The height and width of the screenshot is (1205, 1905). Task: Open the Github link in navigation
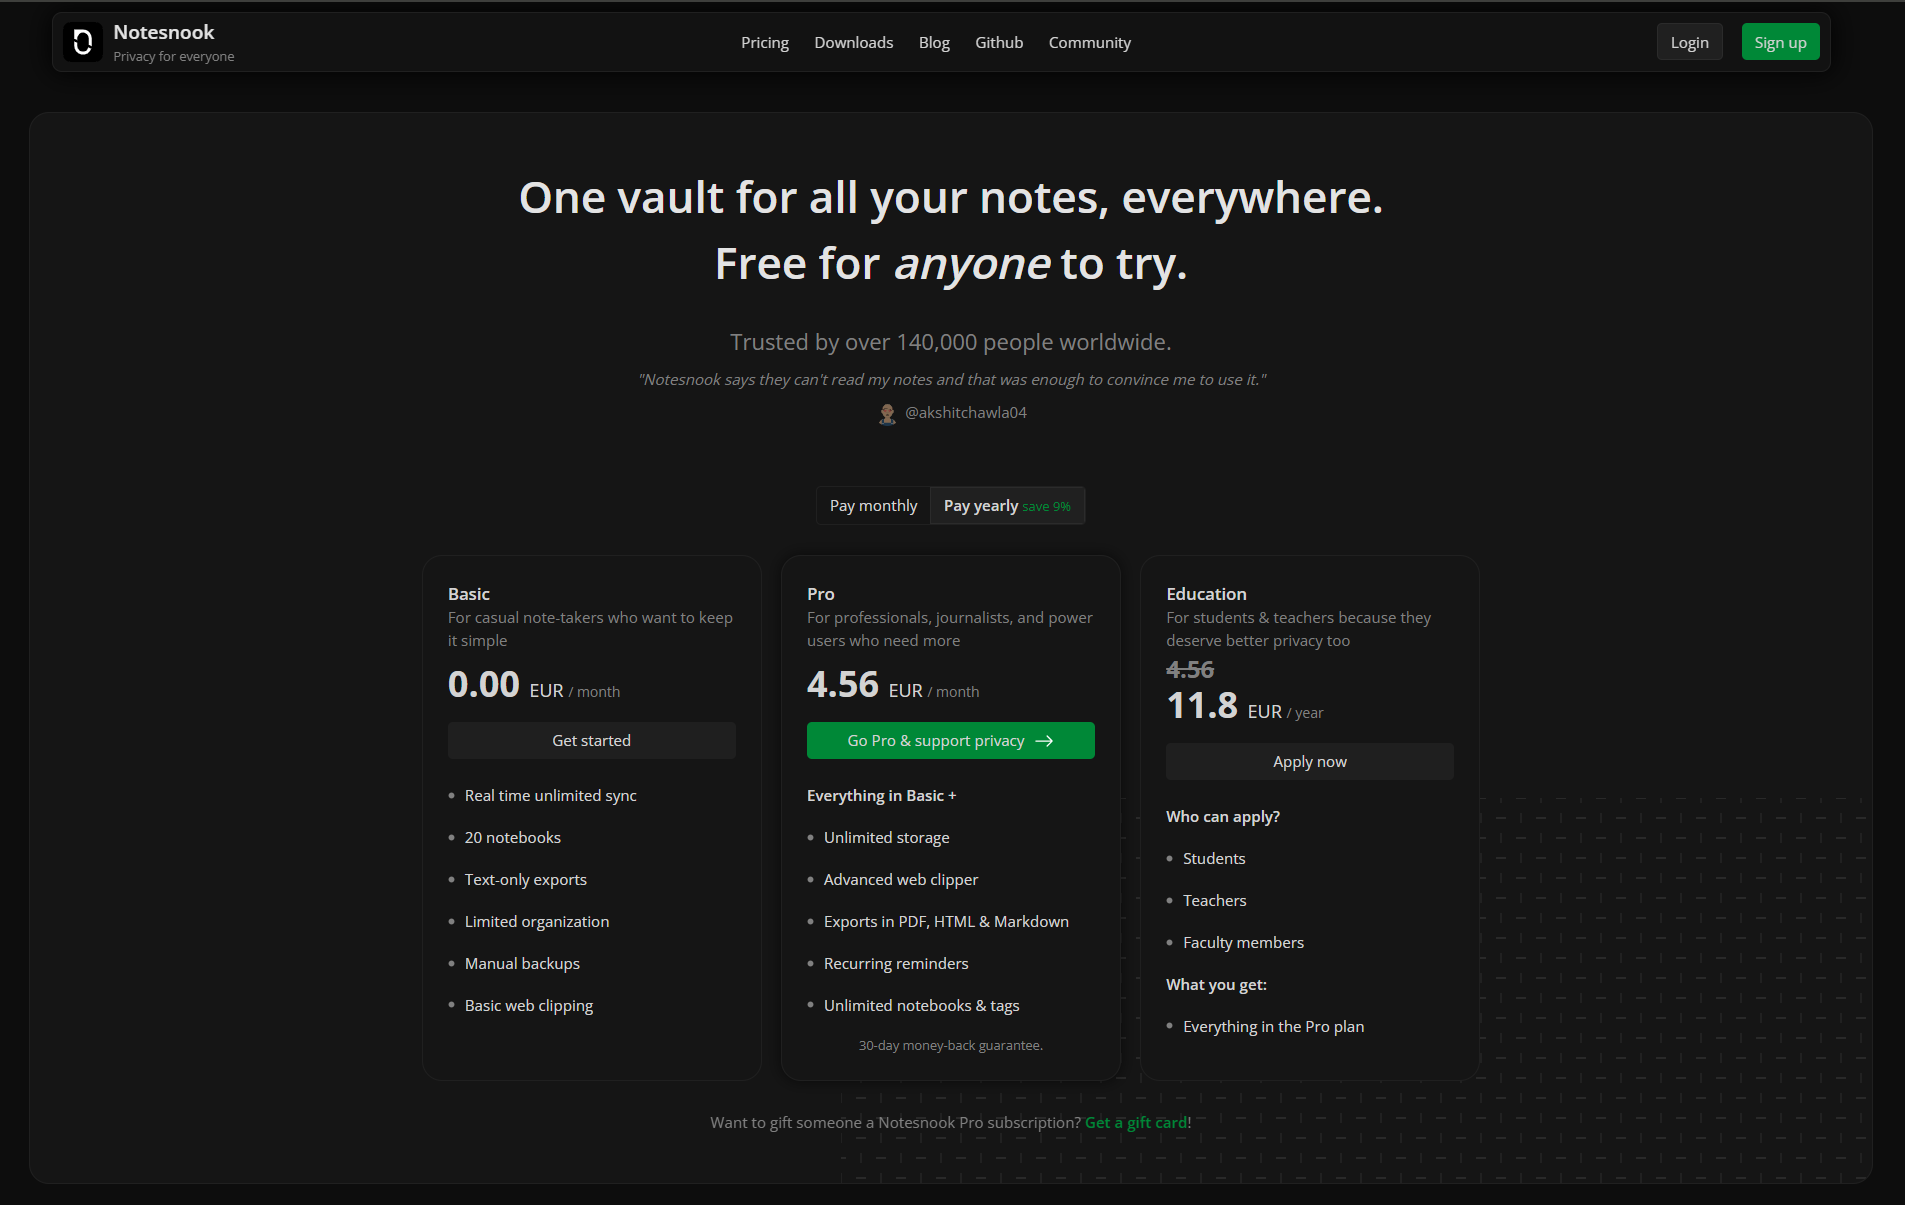point(998,43)
